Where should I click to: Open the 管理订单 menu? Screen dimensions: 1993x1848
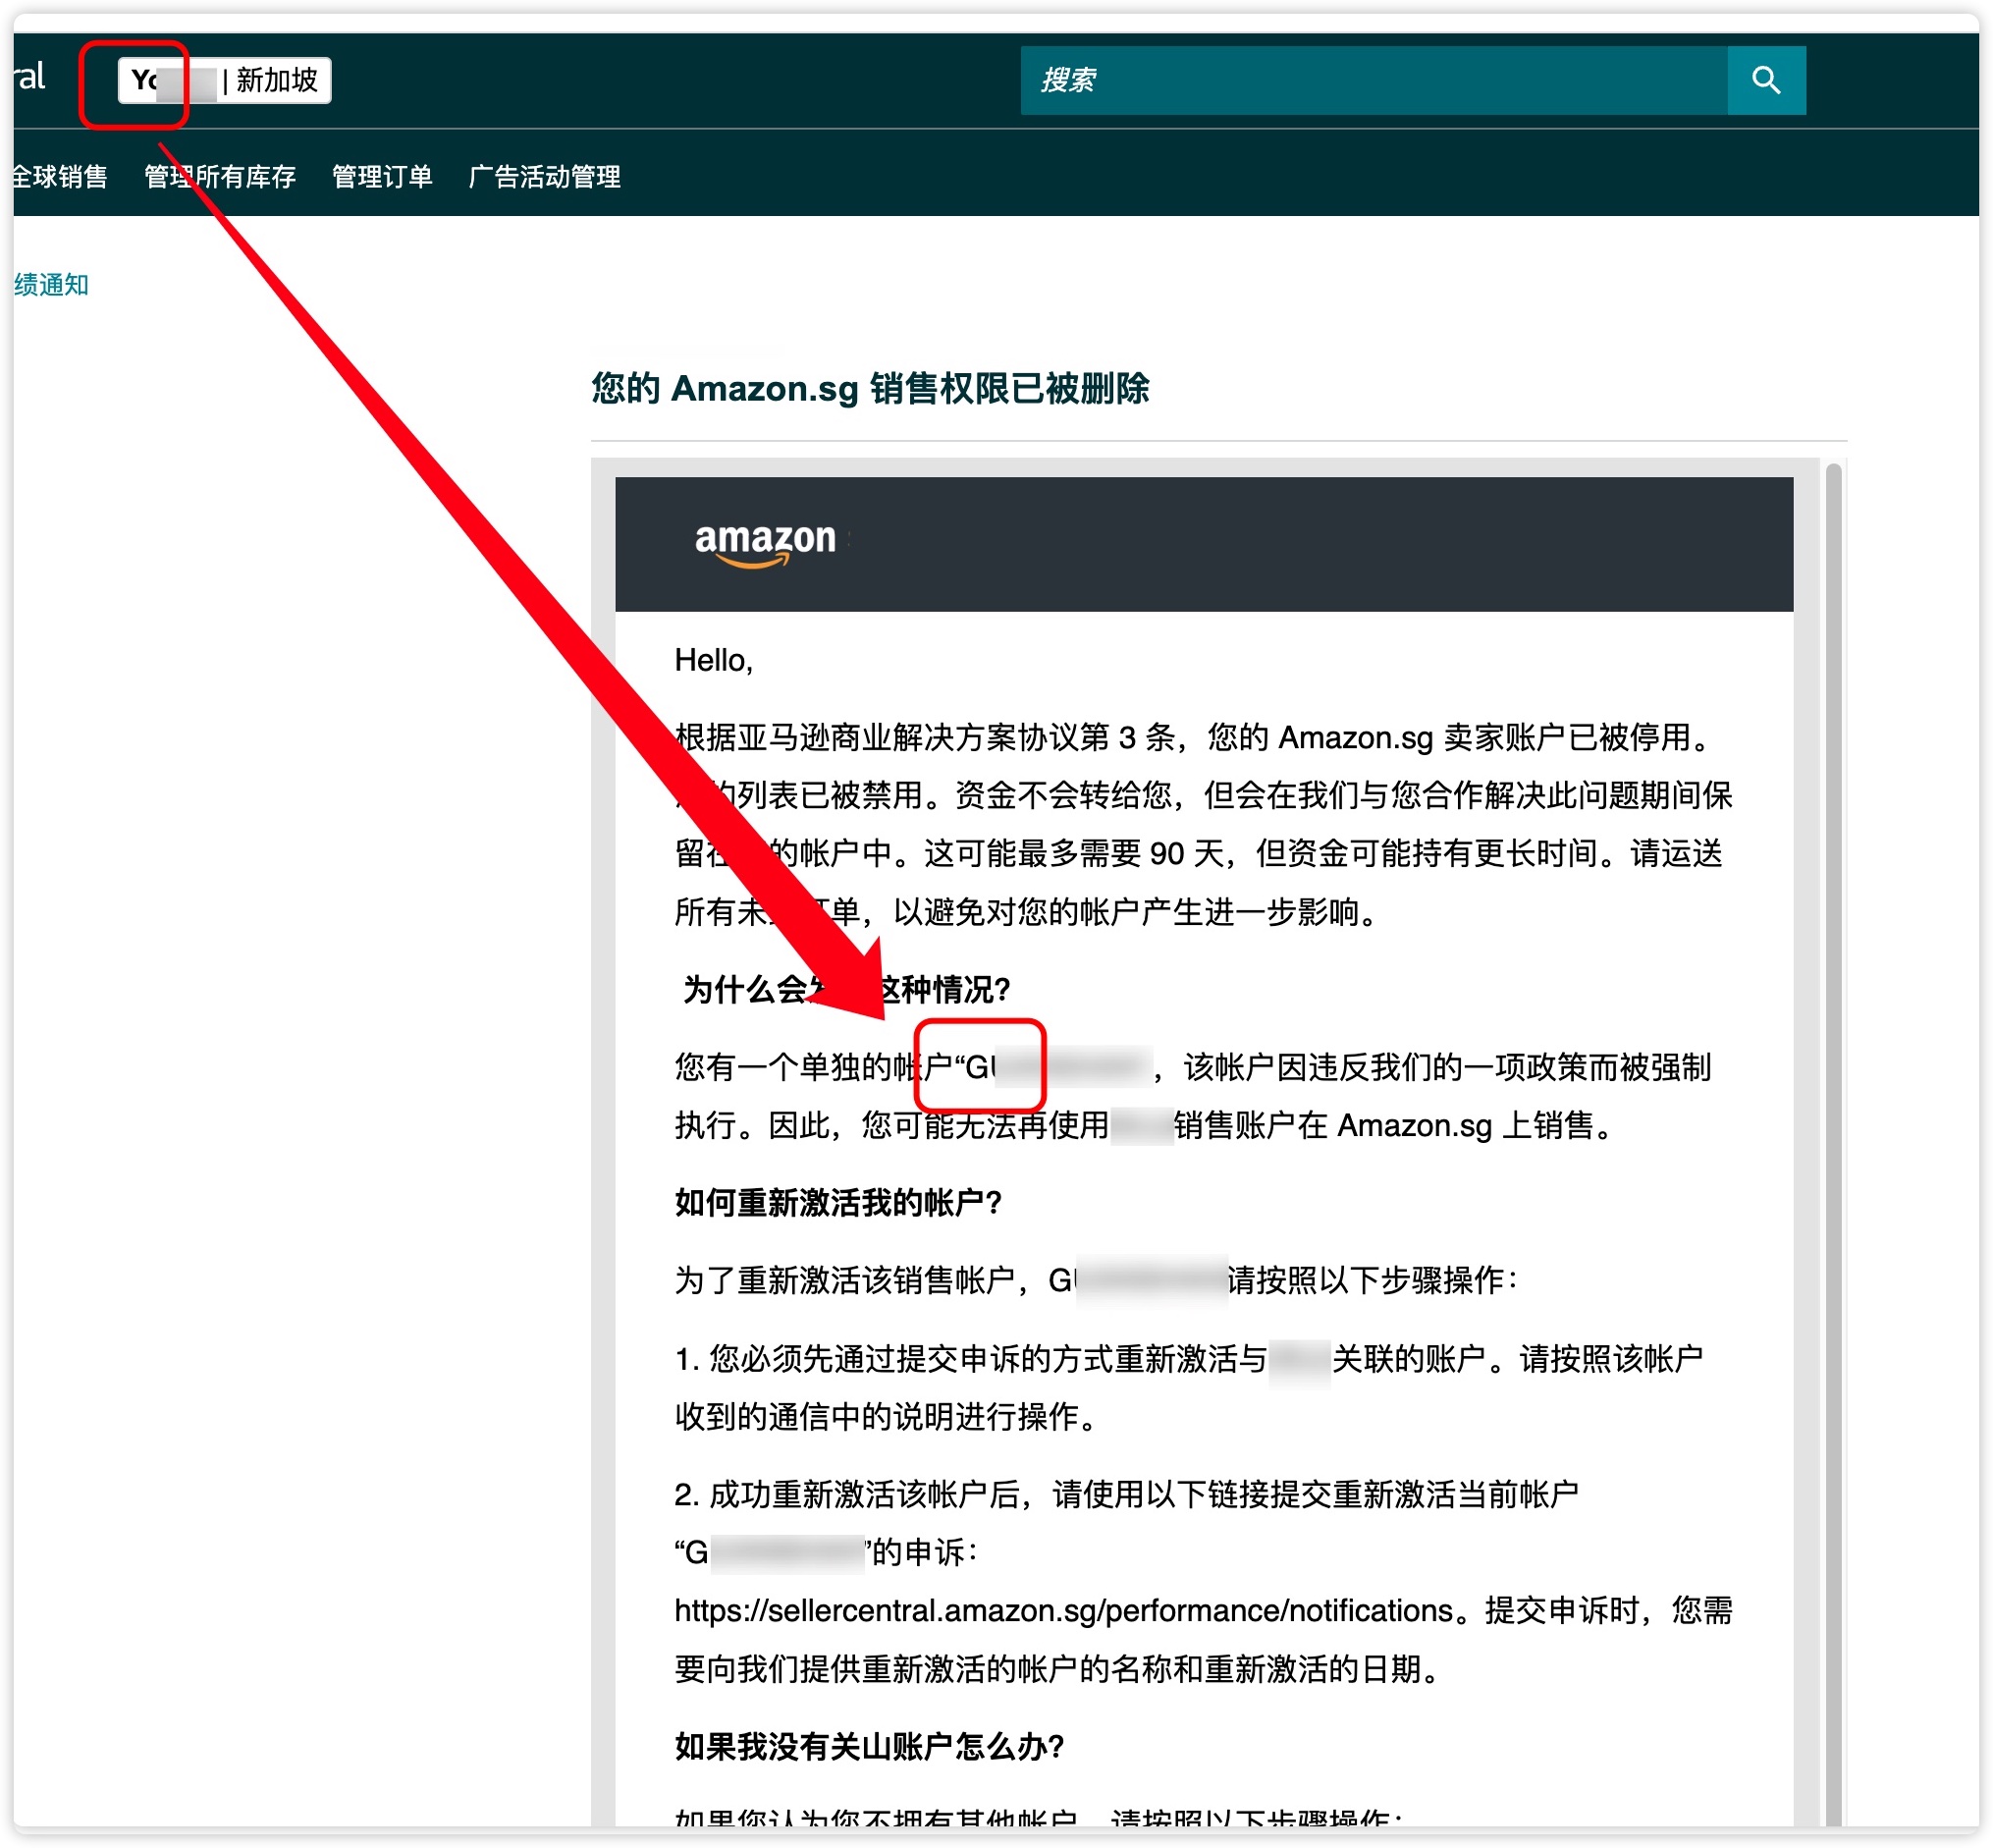[382, 177]
